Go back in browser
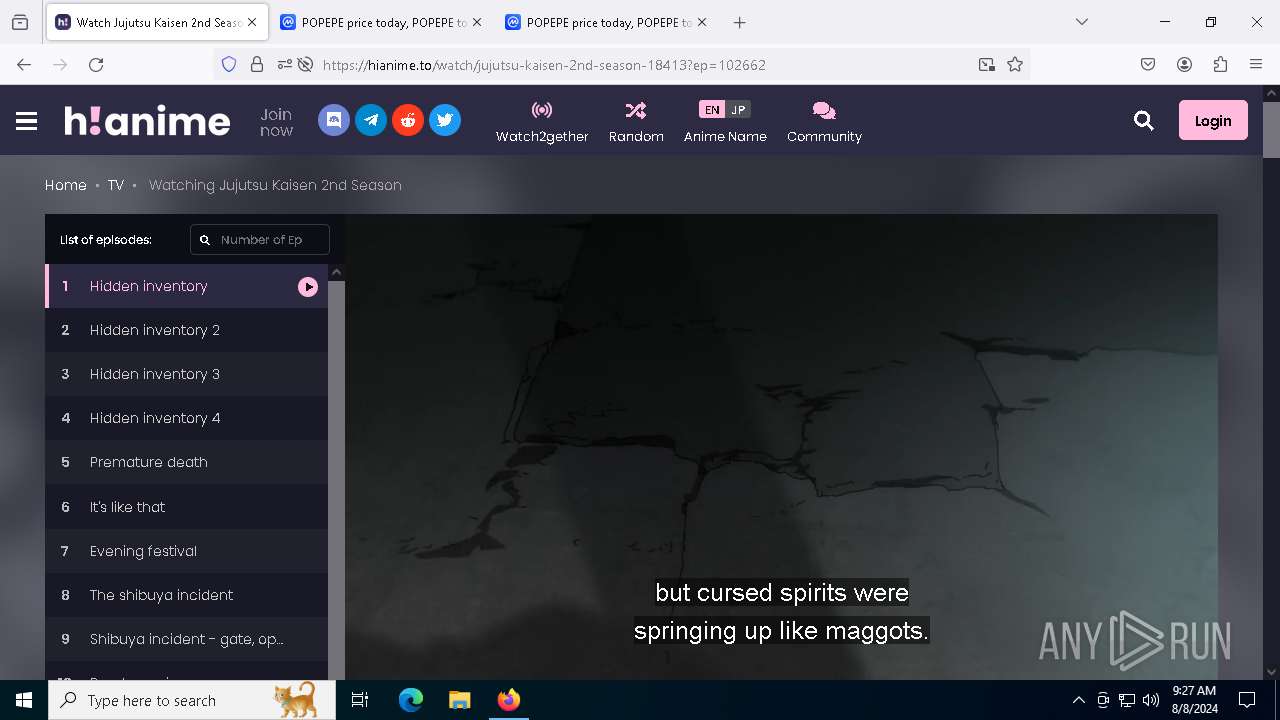 pyautogui.click(x=24, y=64)
